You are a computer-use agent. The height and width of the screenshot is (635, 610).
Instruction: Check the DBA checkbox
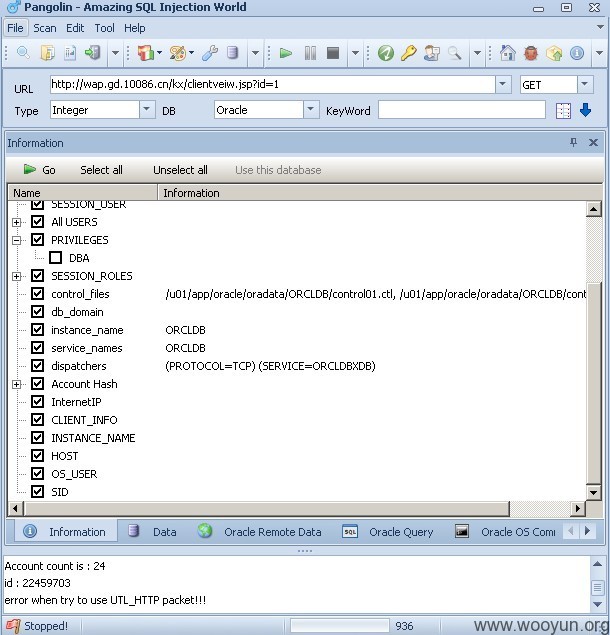click(x=55, y=258)
